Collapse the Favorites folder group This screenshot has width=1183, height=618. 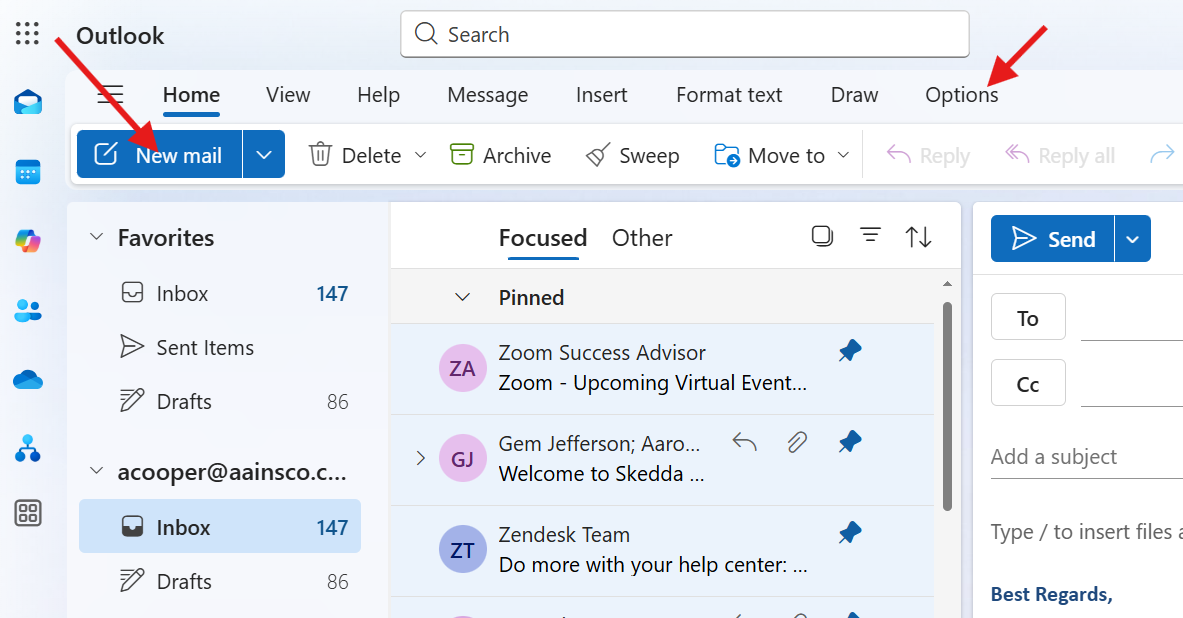pos(97,238)
